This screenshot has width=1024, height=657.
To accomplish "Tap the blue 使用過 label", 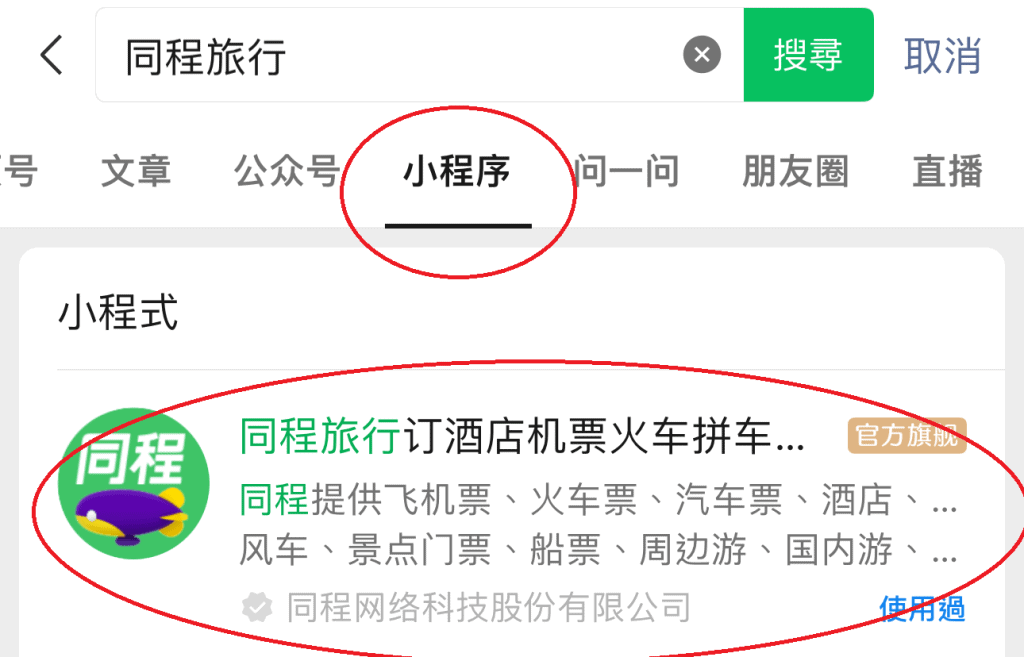I will point(922,608).
